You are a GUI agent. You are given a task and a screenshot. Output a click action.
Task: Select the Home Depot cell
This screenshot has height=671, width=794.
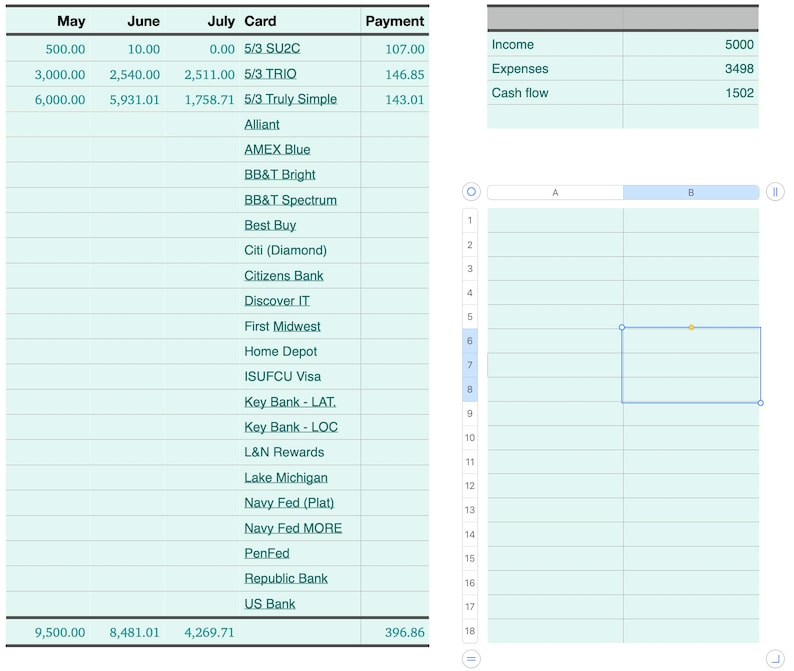point(300,351)
